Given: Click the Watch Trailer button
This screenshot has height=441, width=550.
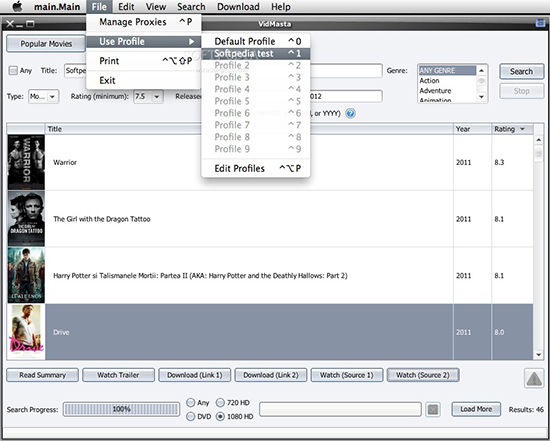Looking at the screenshot, I should [x=118, y=375].
